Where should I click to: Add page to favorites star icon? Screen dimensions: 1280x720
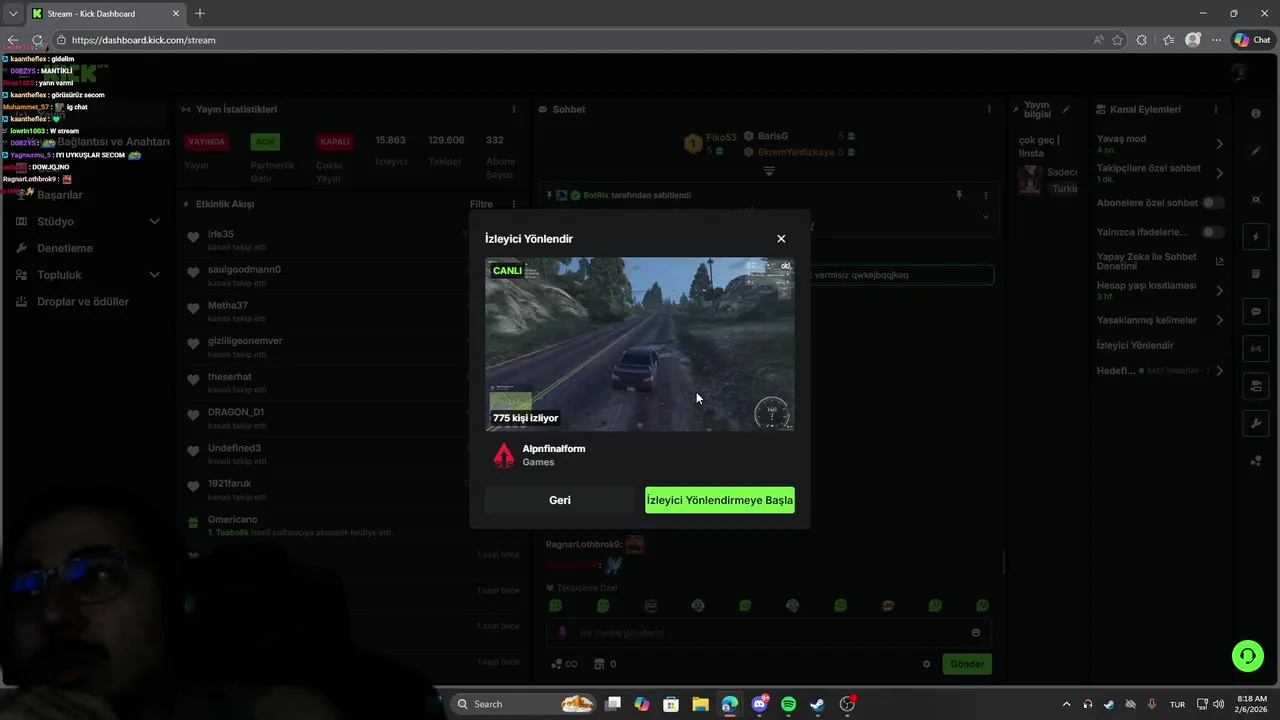coord(1117,40)
